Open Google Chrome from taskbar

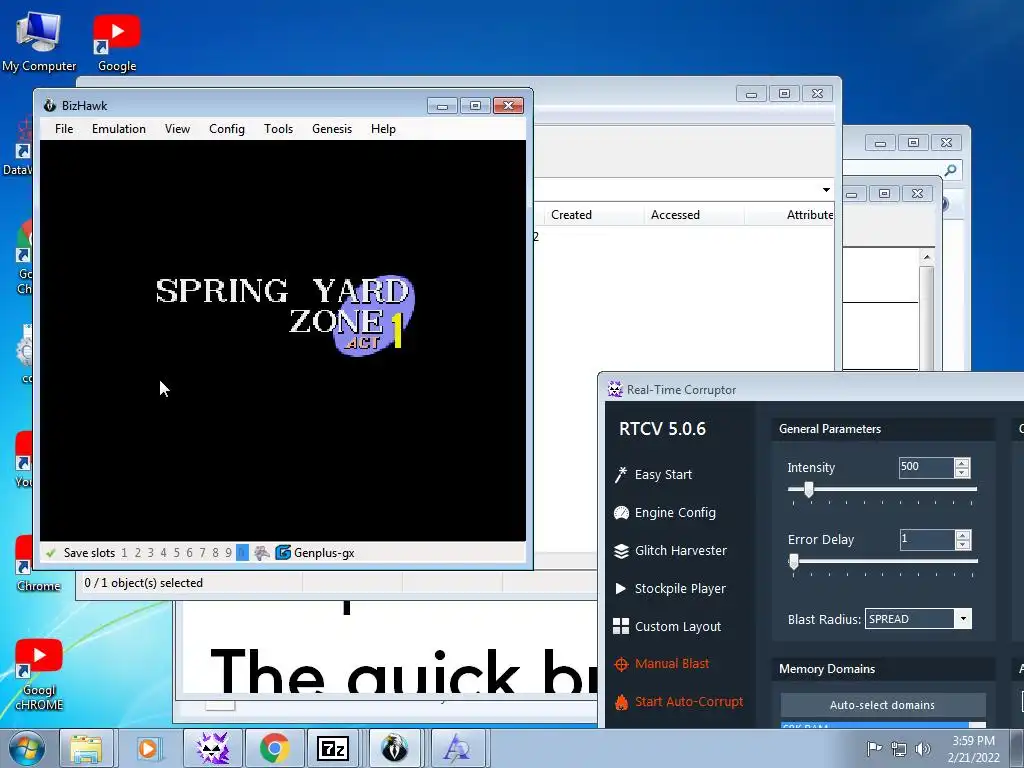pyautogui.click(x=274, y=748)
